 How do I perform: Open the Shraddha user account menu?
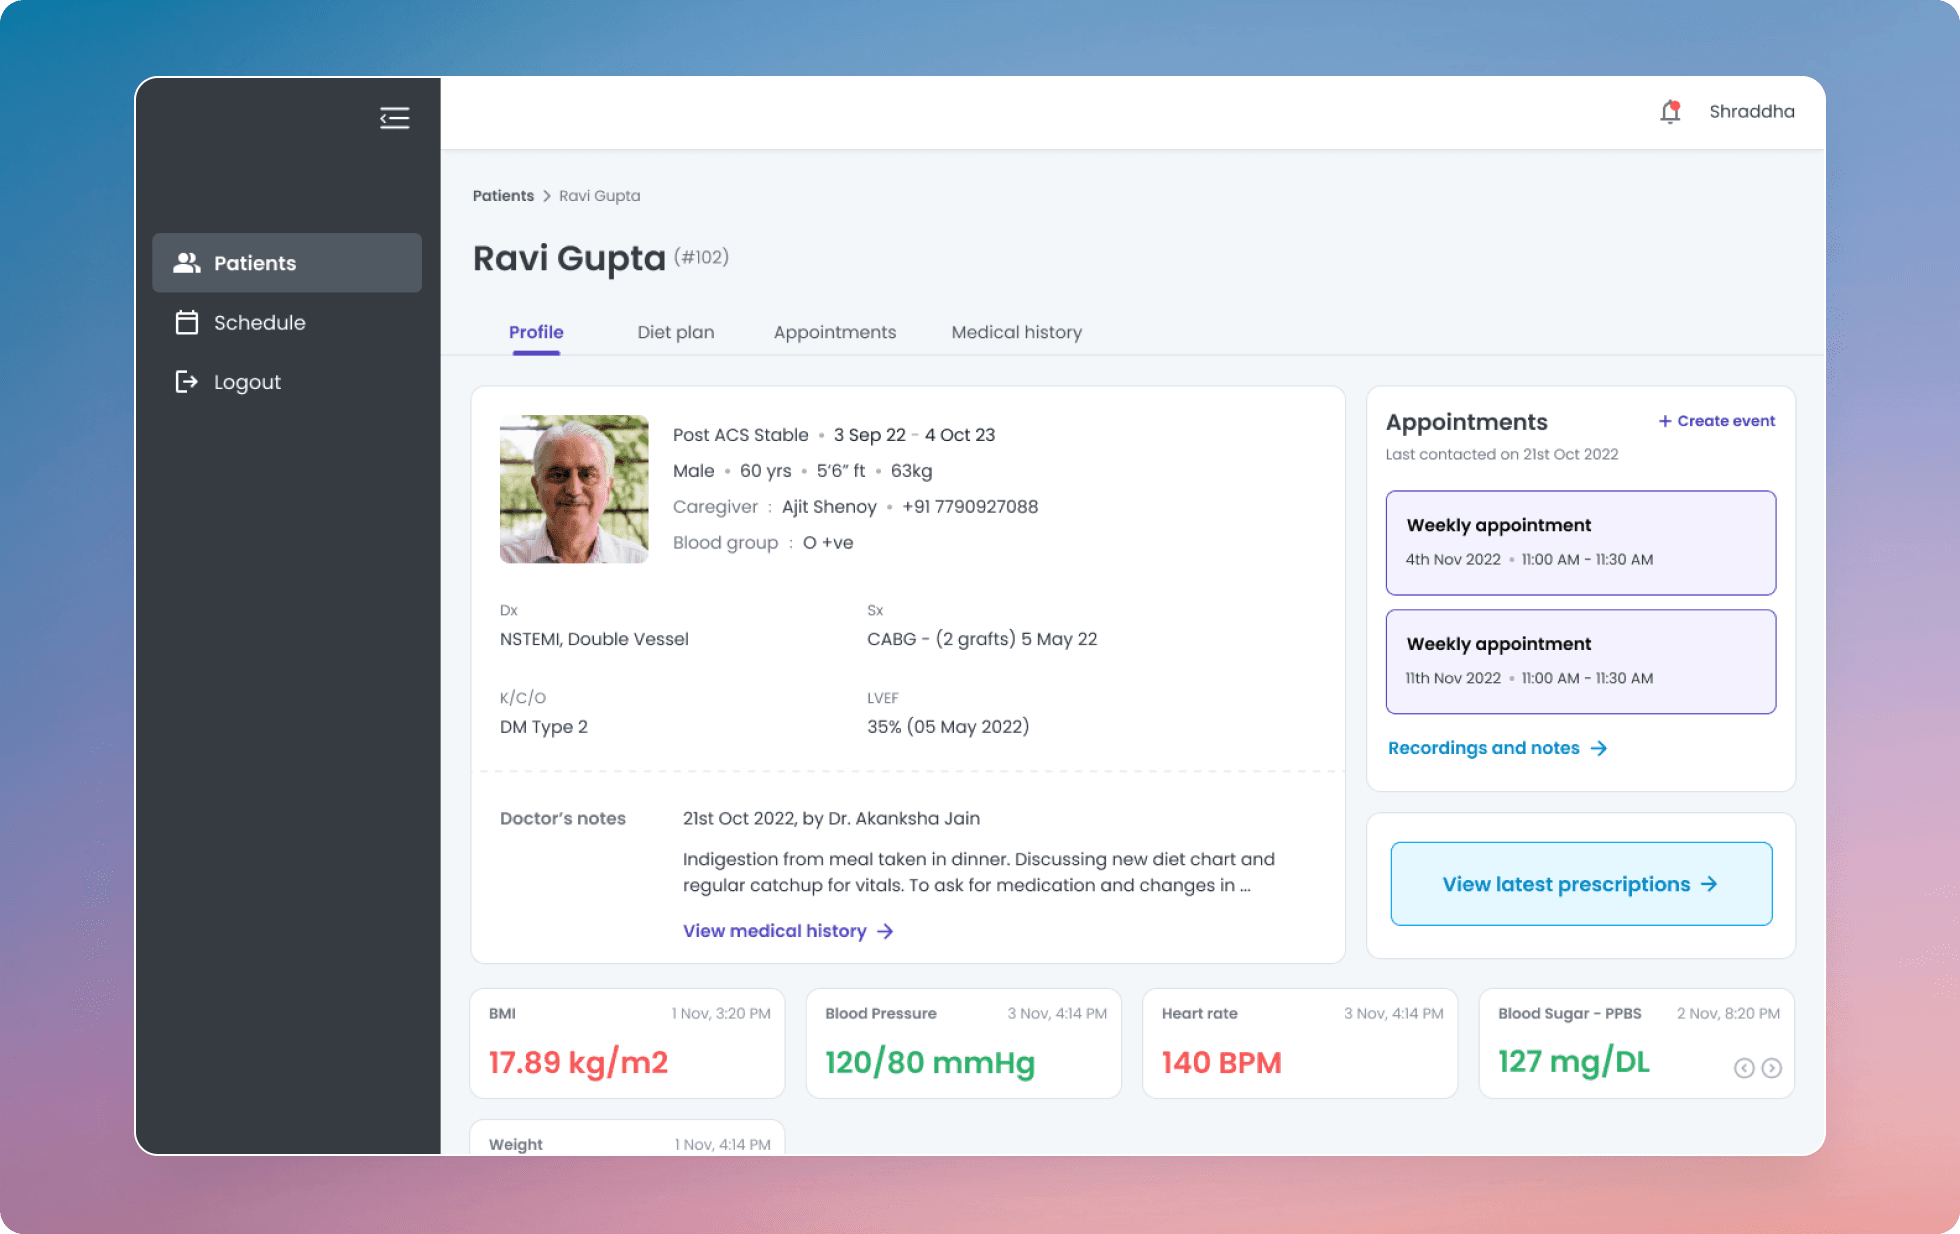tap(1751, 112)
